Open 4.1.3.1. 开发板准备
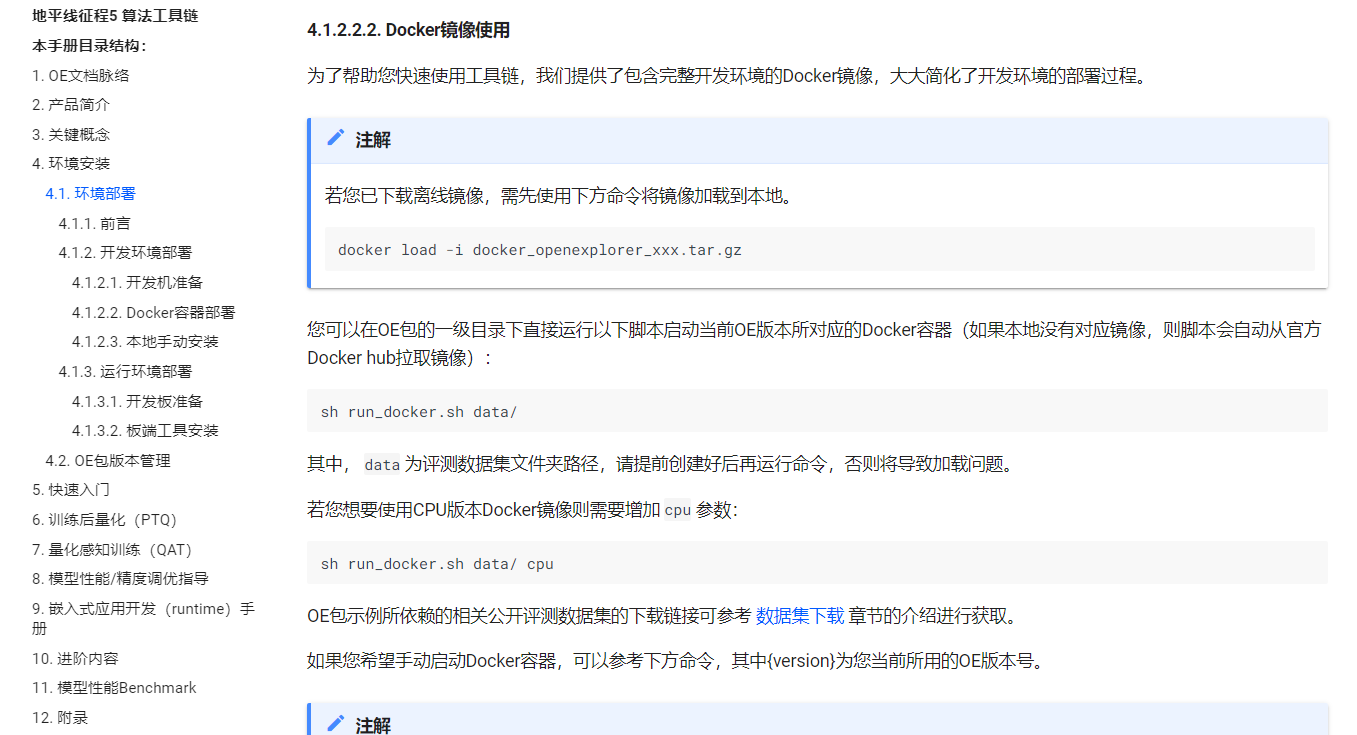This screenshot has height=735, width=1357. (x=137, y=401)
